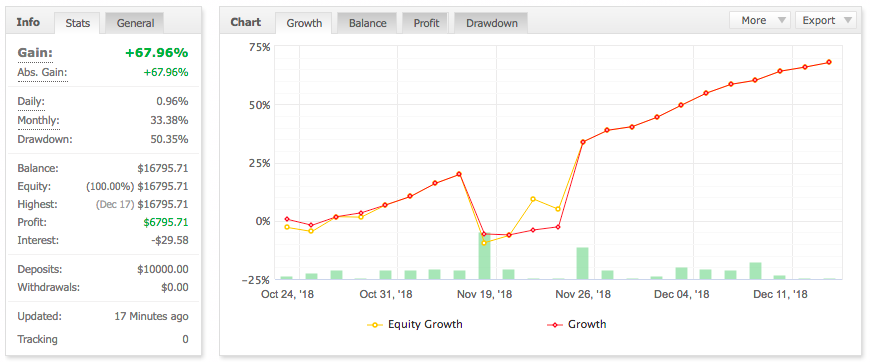Click the Gain label
Image resolution: width=870 pixels, height=362 pixels.
coord(35,53)
